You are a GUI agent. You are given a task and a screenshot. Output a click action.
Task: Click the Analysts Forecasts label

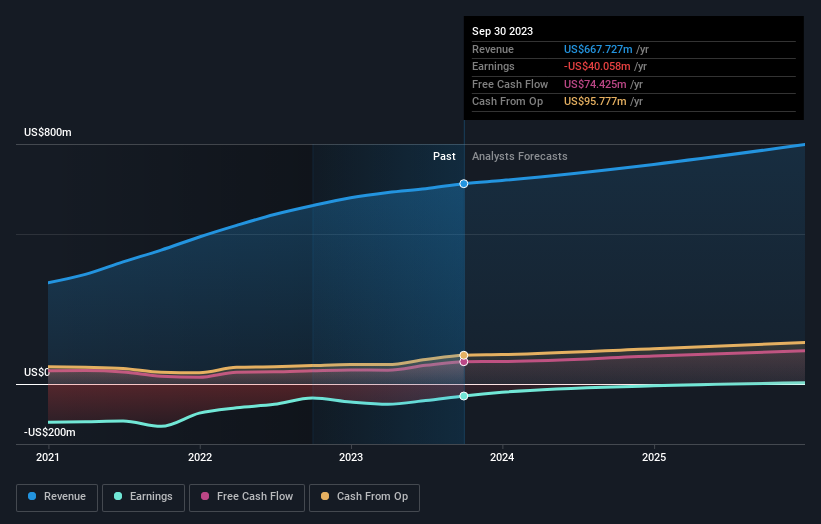pyautogui.click(x=519, y=157)
